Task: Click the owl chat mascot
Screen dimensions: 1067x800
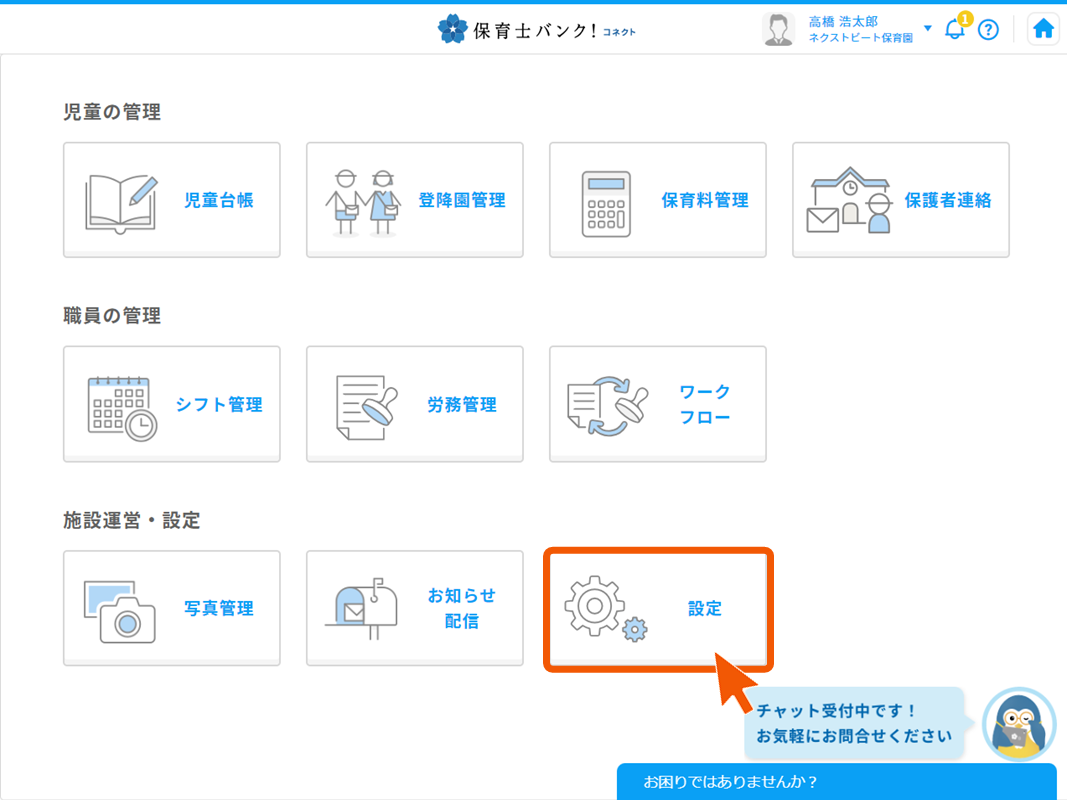Action: click(1018, 725)
